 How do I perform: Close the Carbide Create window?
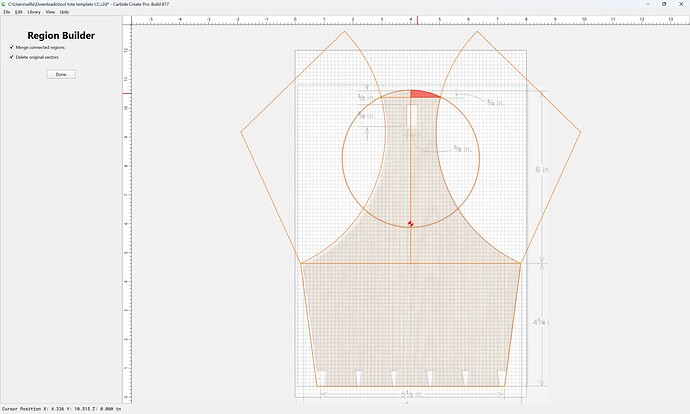point(680,4)
